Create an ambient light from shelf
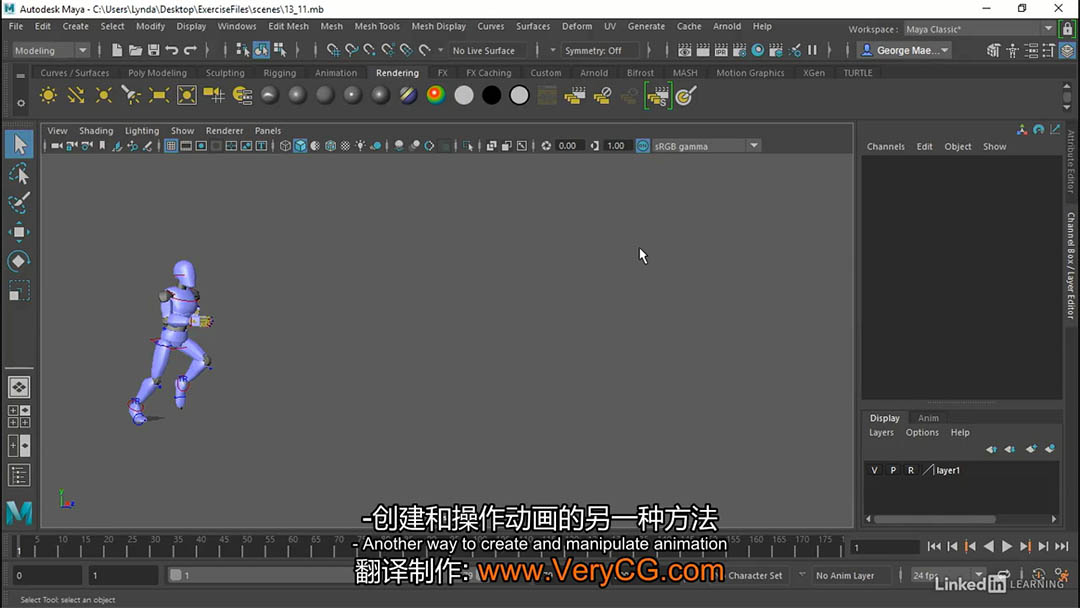 [x=48, y=95]
